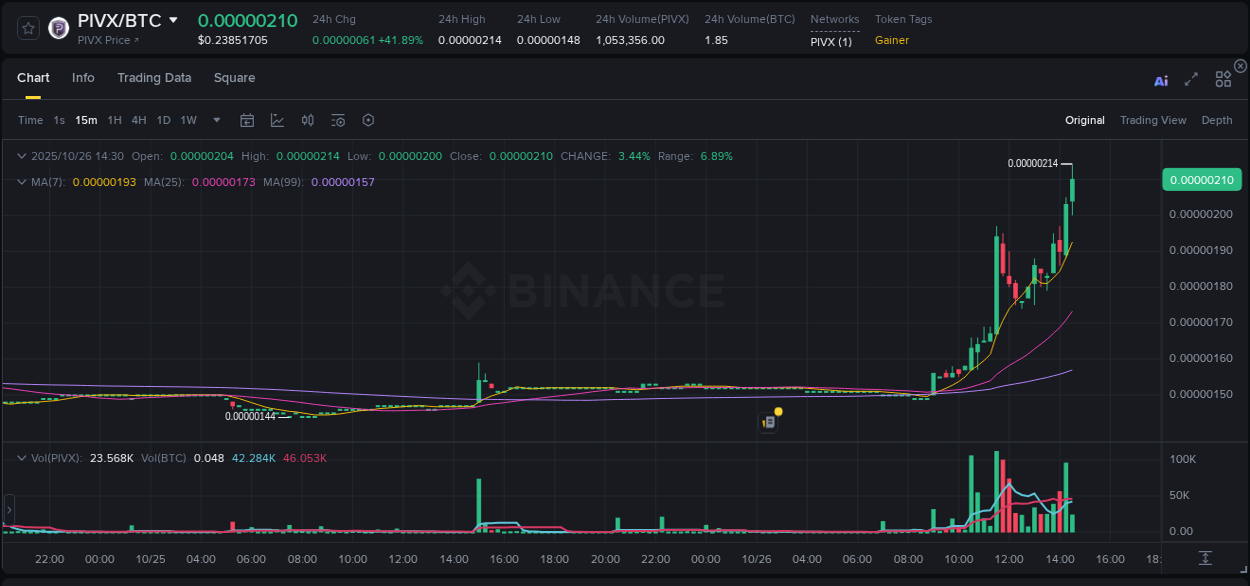Open the PIVX/BTC pair selector dropdown

[174, 19]
